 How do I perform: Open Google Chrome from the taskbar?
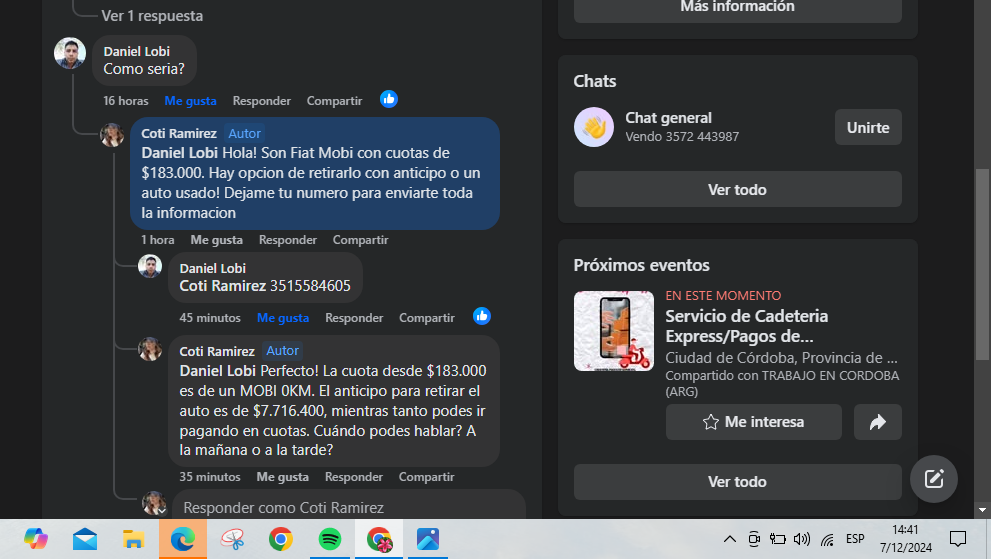click(x=281, y=539)
